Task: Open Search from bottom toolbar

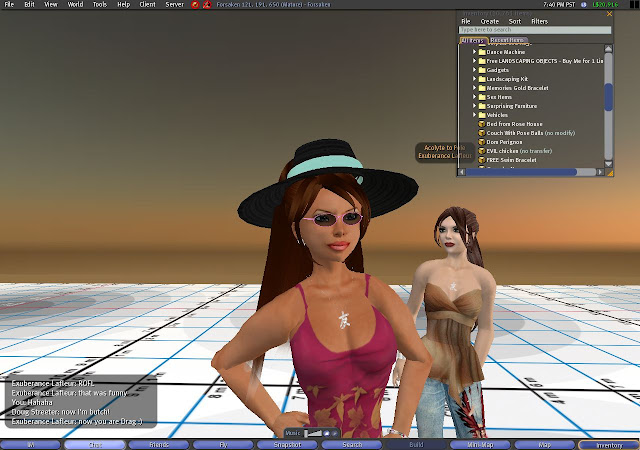Action: pyautogui.click(x=352, y=445)
